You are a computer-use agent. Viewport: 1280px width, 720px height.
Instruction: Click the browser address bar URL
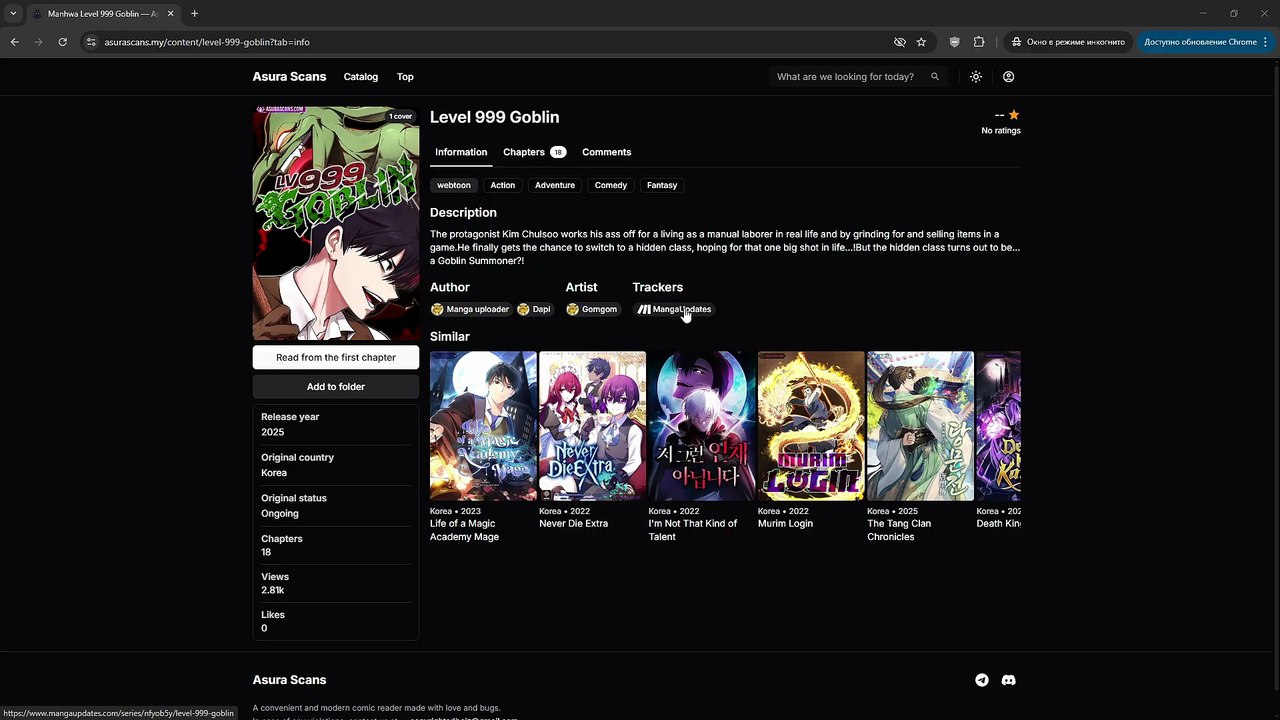207,42
